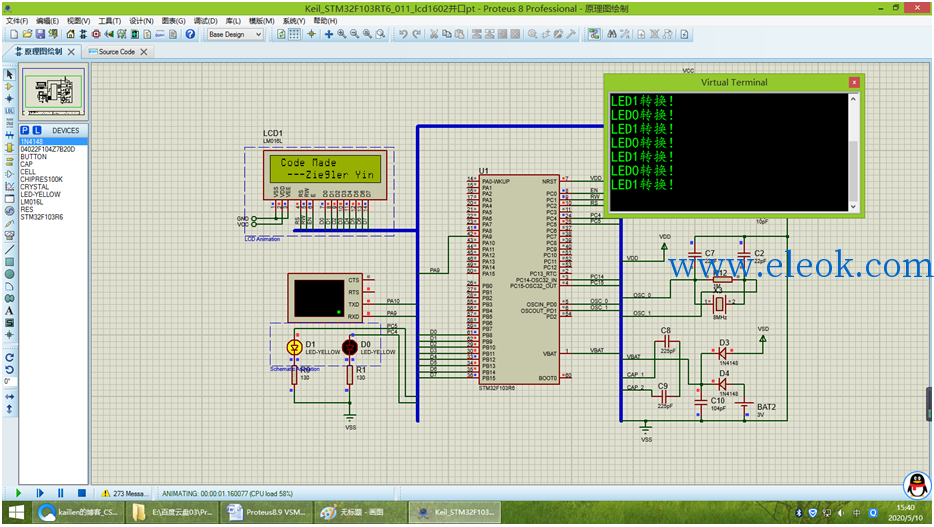
Task: Click the Zoom Out magnifier icon
Action: click(354, 34)
